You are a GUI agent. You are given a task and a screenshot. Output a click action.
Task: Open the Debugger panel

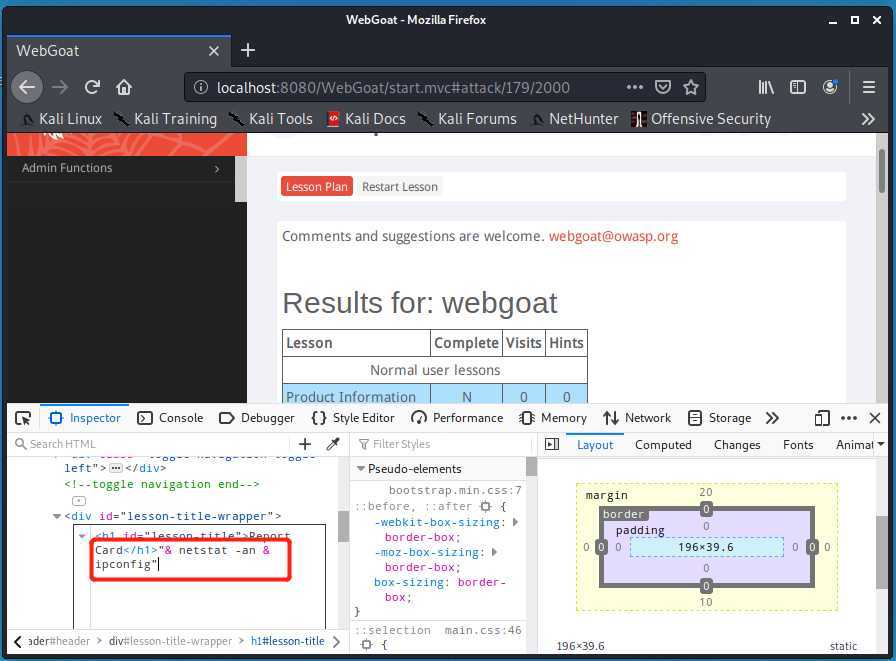257,418
